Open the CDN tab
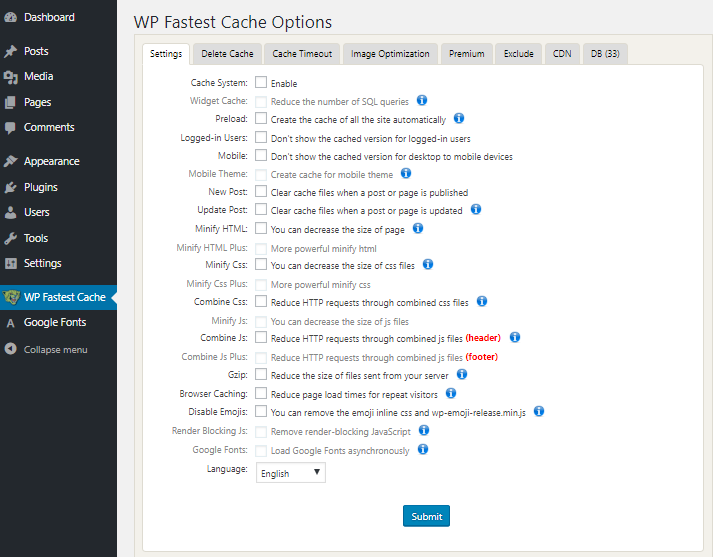This screenshot has height=557, width=713. point(562,54)
